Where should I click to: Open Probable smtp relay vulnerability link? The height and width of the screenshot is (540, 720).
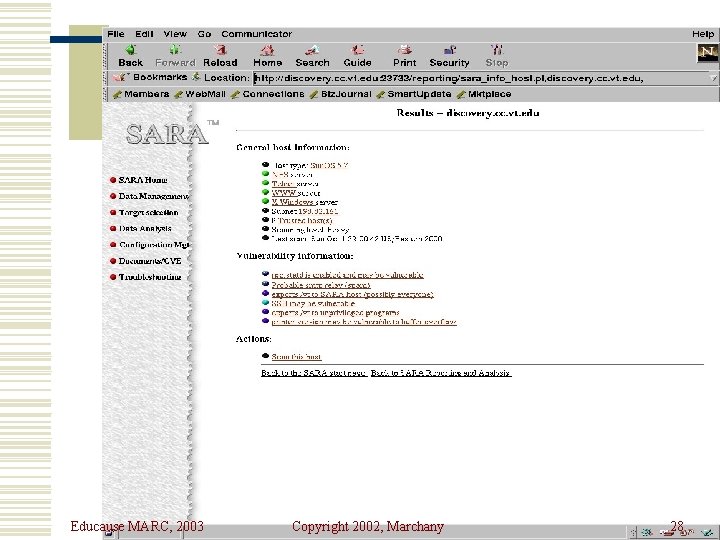pyautogui.click(x=321, y=285)
